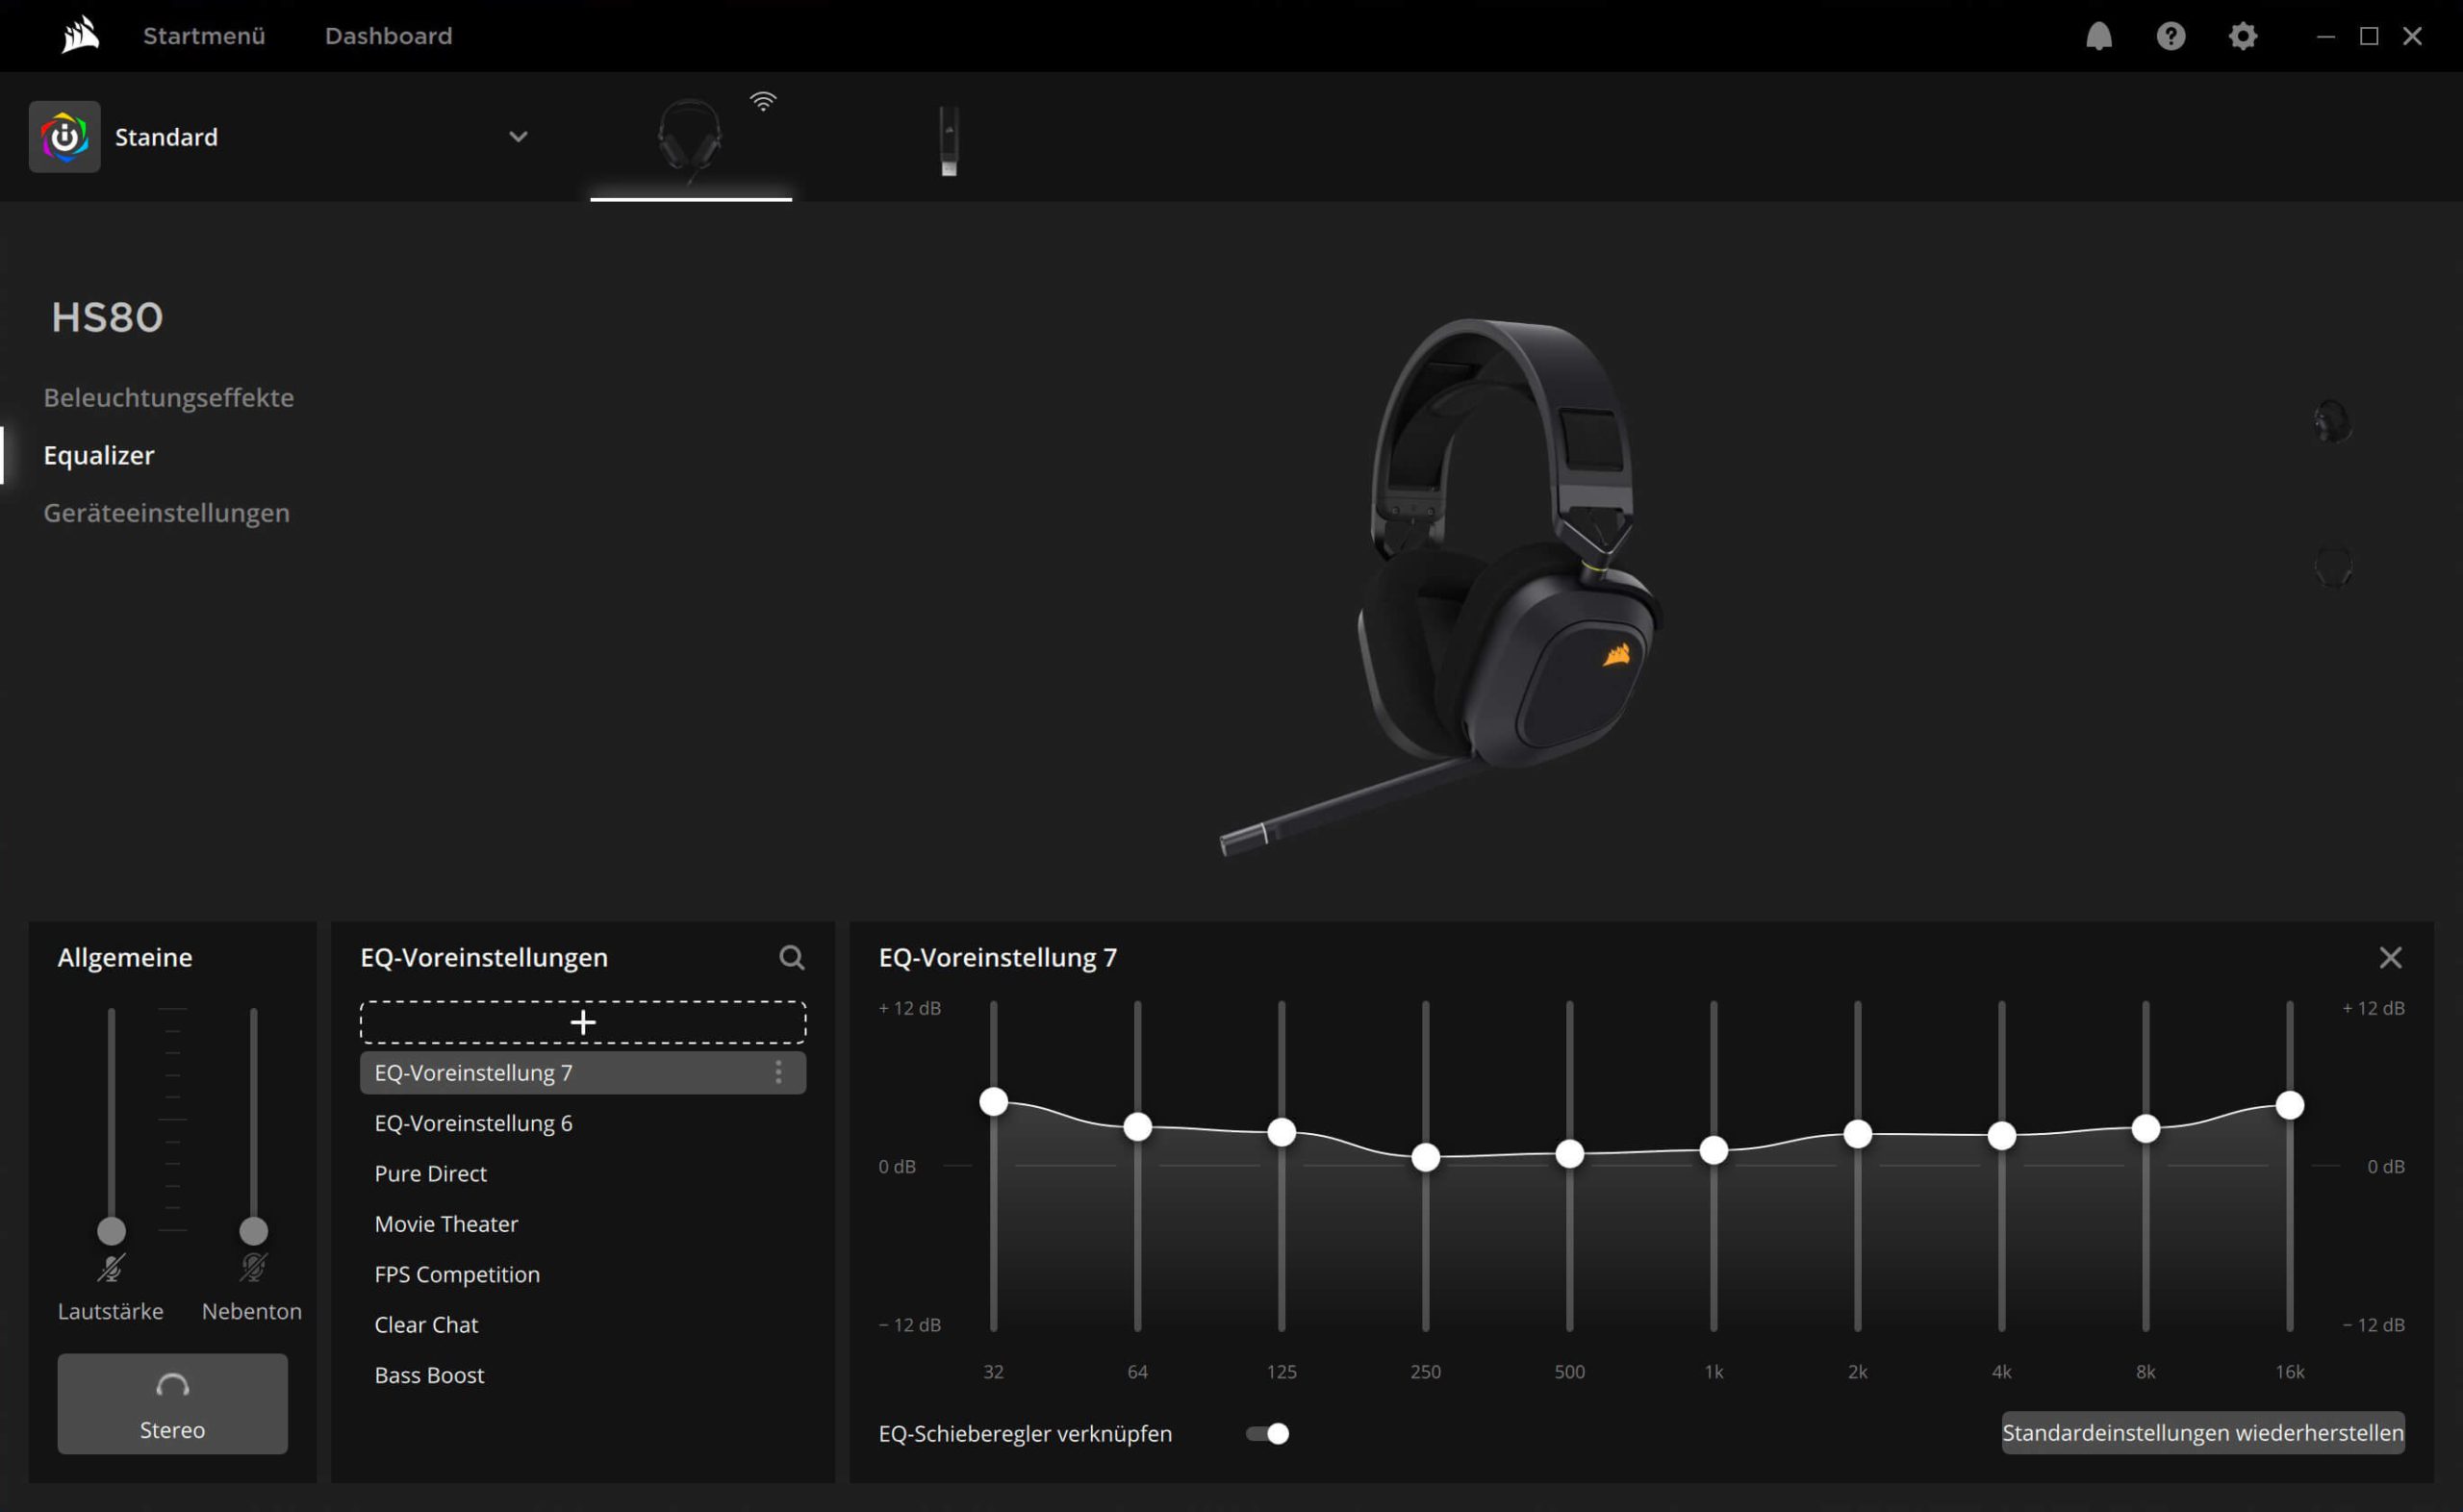Add a new EQ preset with plus
The width and height of the screenshot is (2463, 1512).
(583, 1022)
